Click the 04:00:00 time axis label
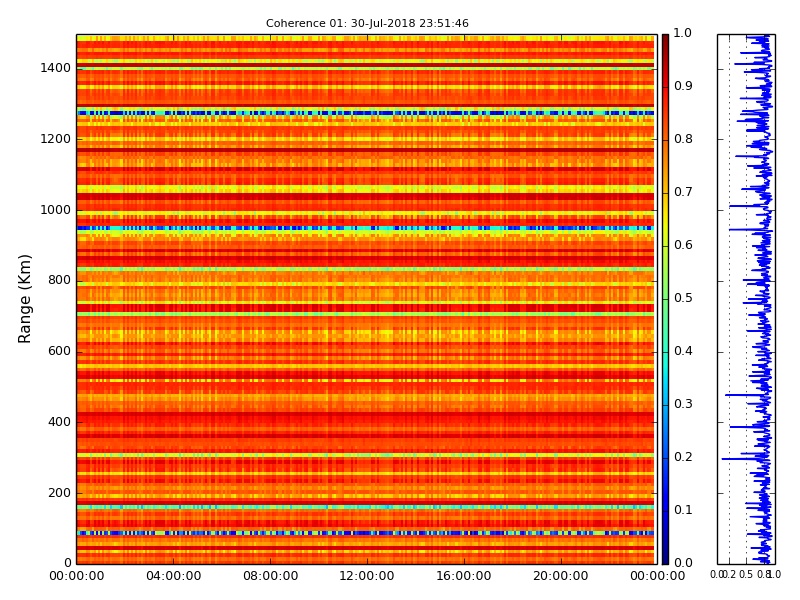Image resolution: width=800 pixels, height=600 pixels. (x=173, y=576)
